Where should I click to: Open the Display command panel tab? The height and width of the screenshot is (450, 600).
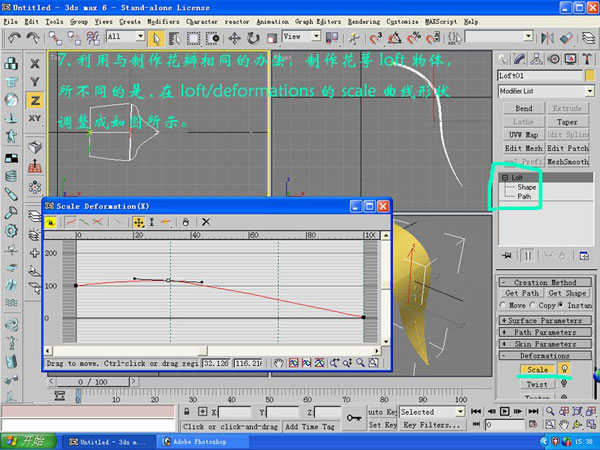[x=571, y=59]
